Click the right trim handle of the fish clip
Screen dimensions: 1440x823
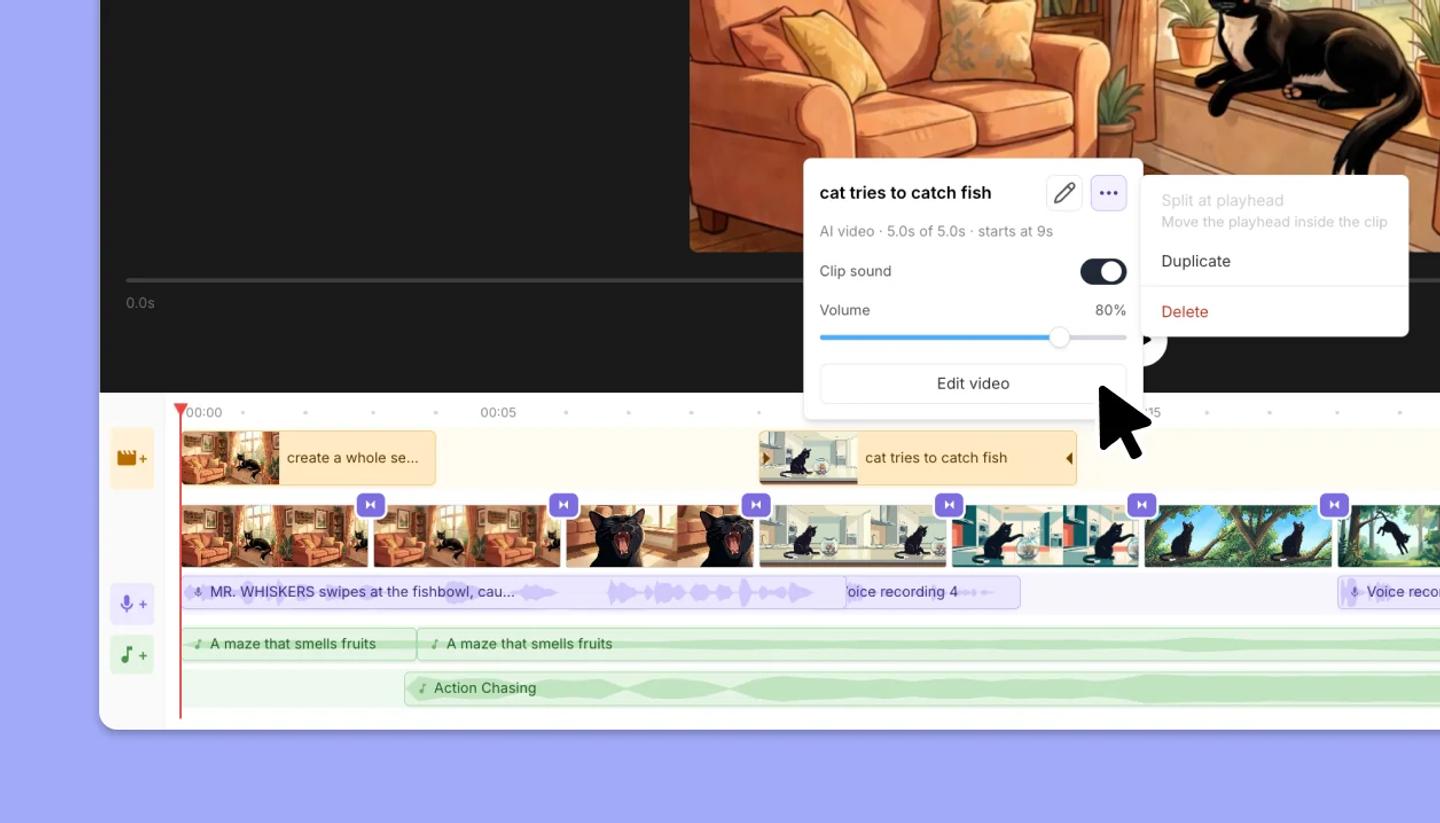[x=1069, y=458]
